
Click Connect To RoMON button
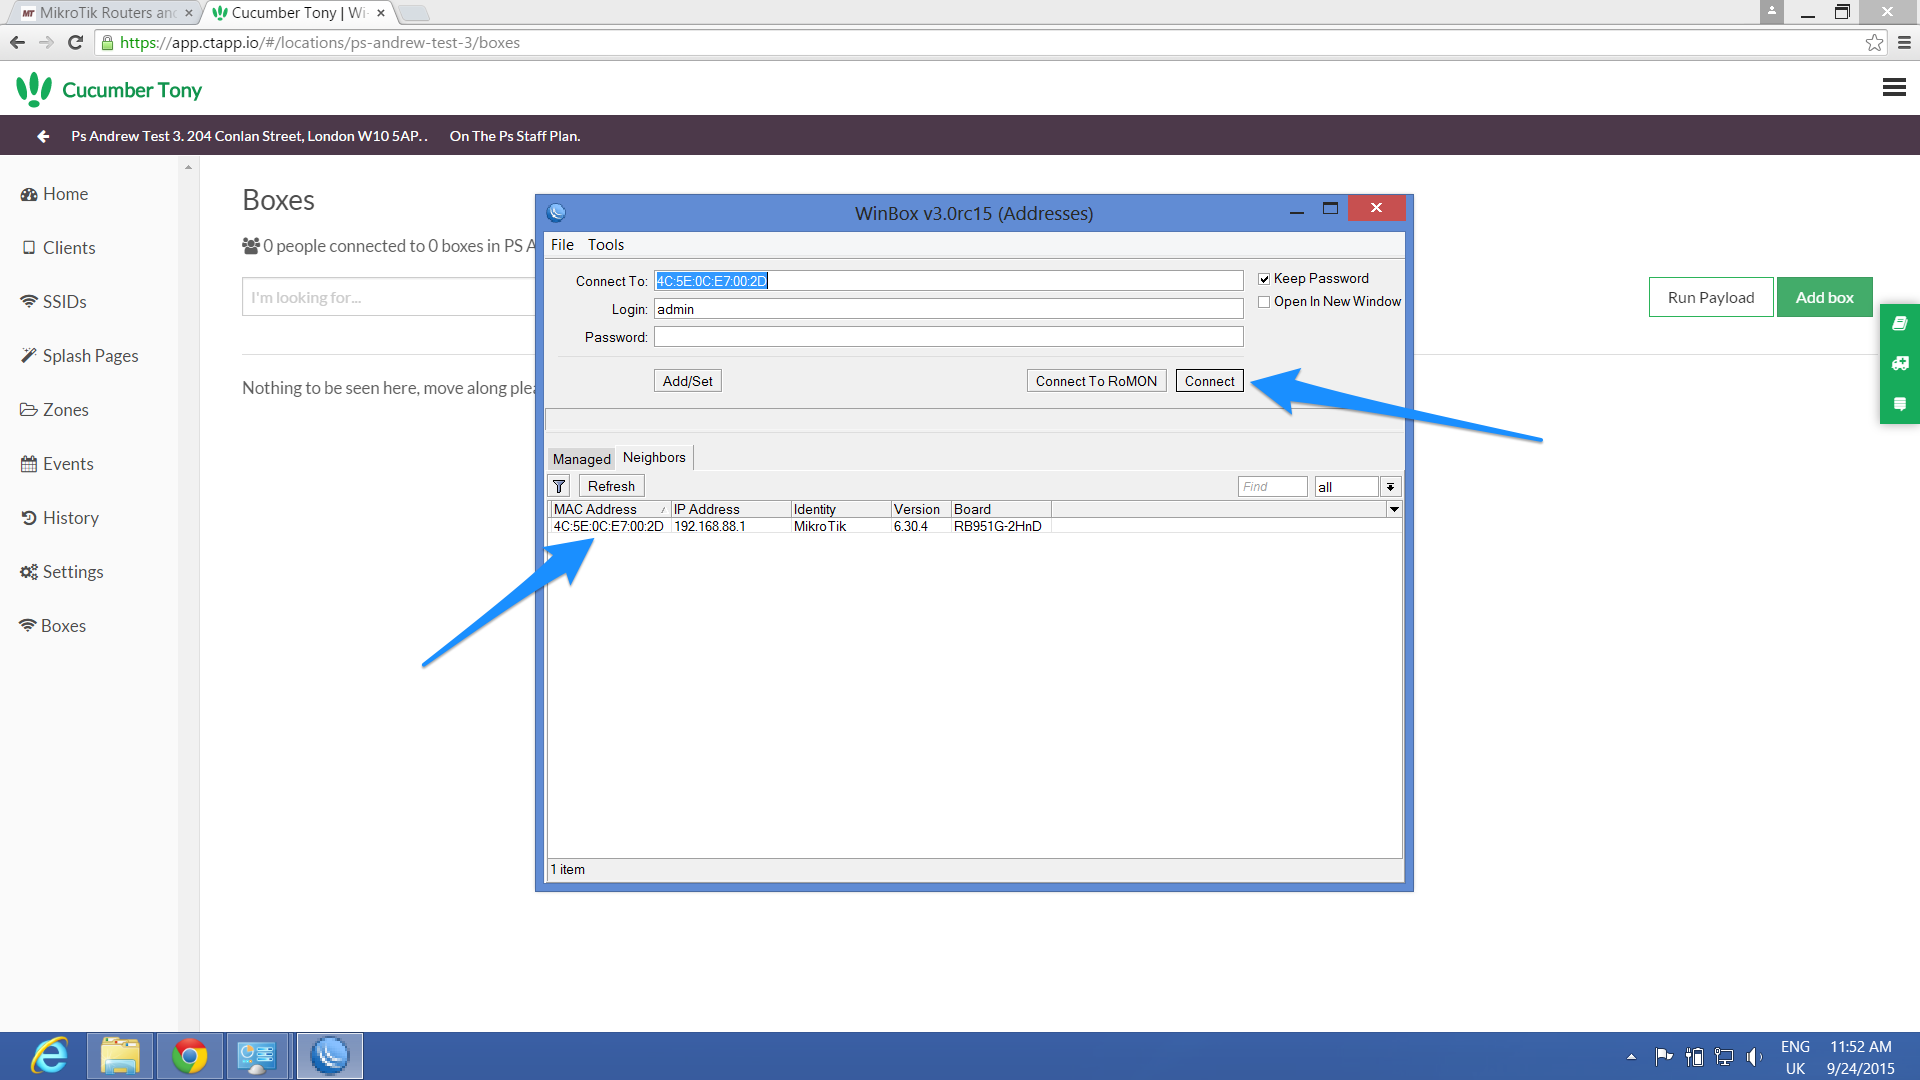tap(1096, 381)
